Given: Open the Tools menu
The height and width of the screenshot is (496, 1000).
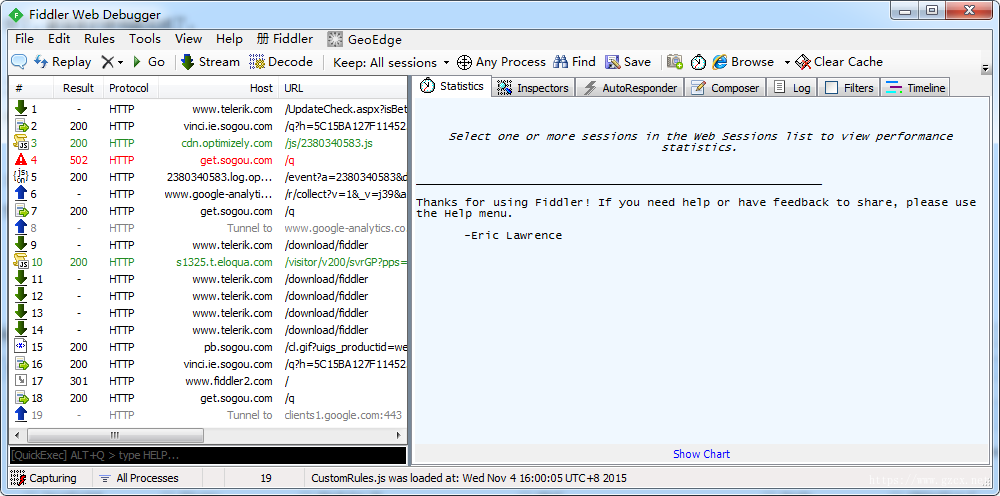Looking at the screenshot, I should pos(145,39).
